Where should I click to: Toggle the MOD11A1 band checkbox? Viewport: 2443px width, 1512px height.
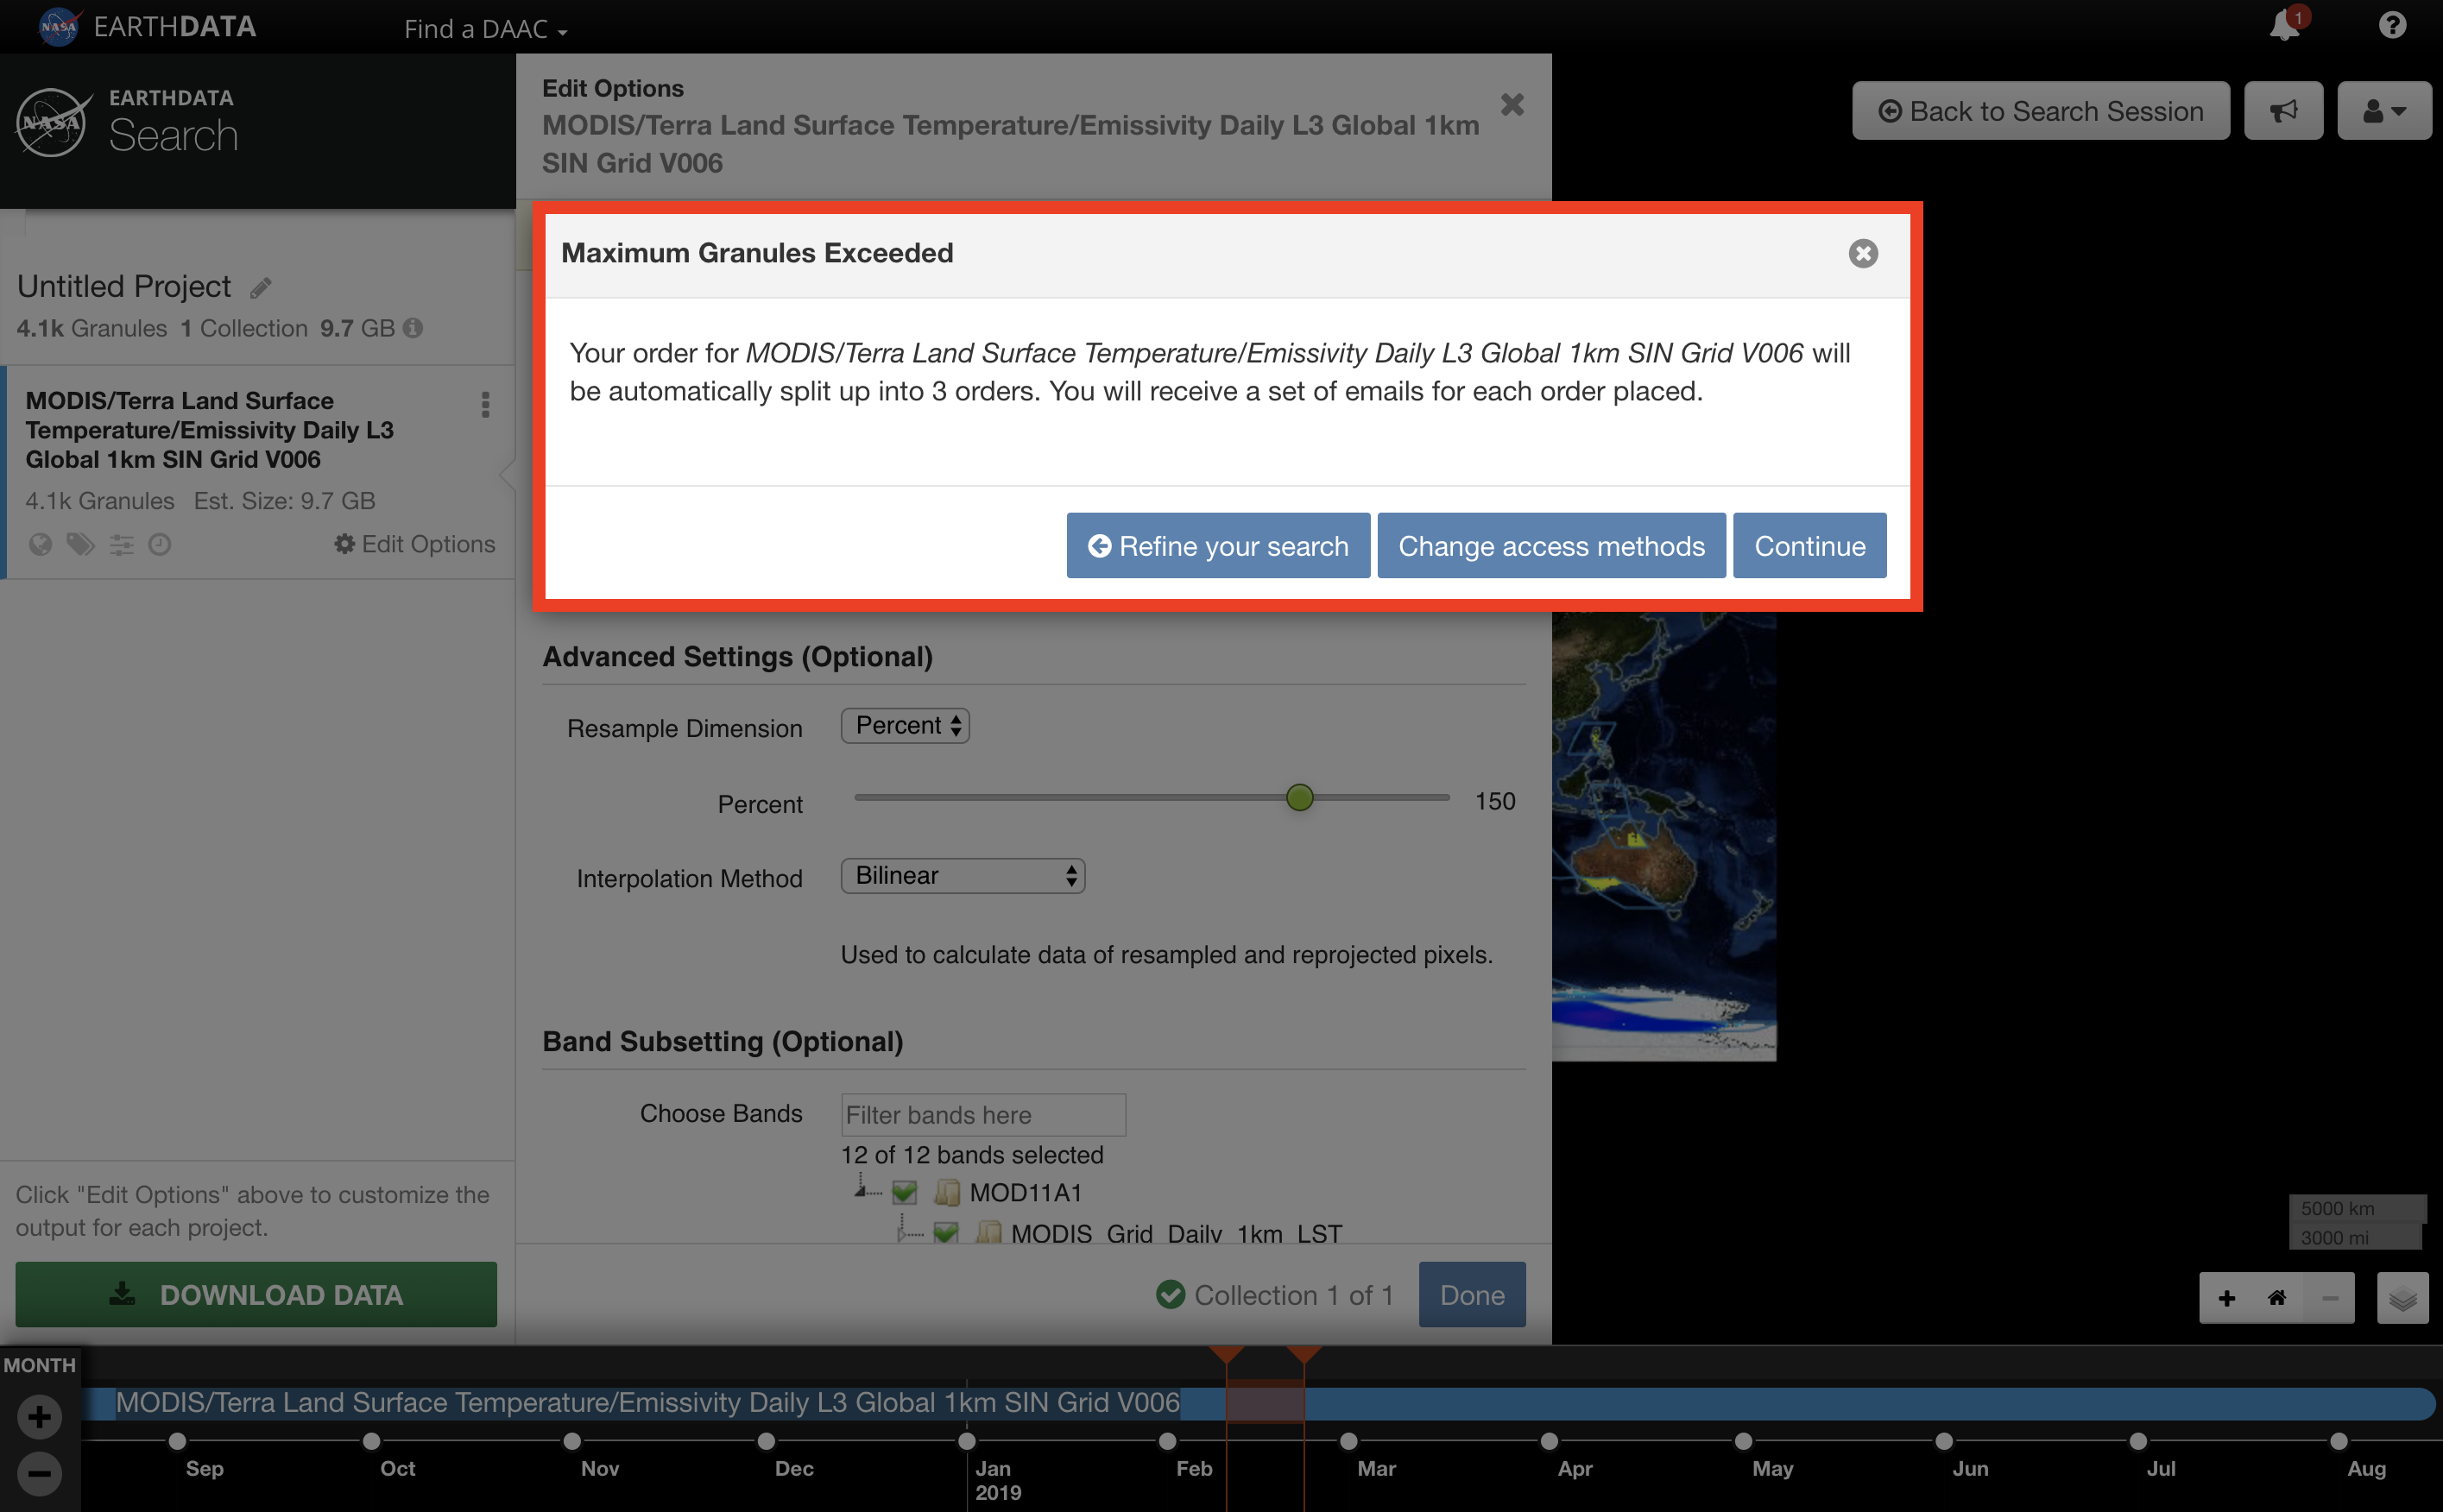[x=904, y=1192]
